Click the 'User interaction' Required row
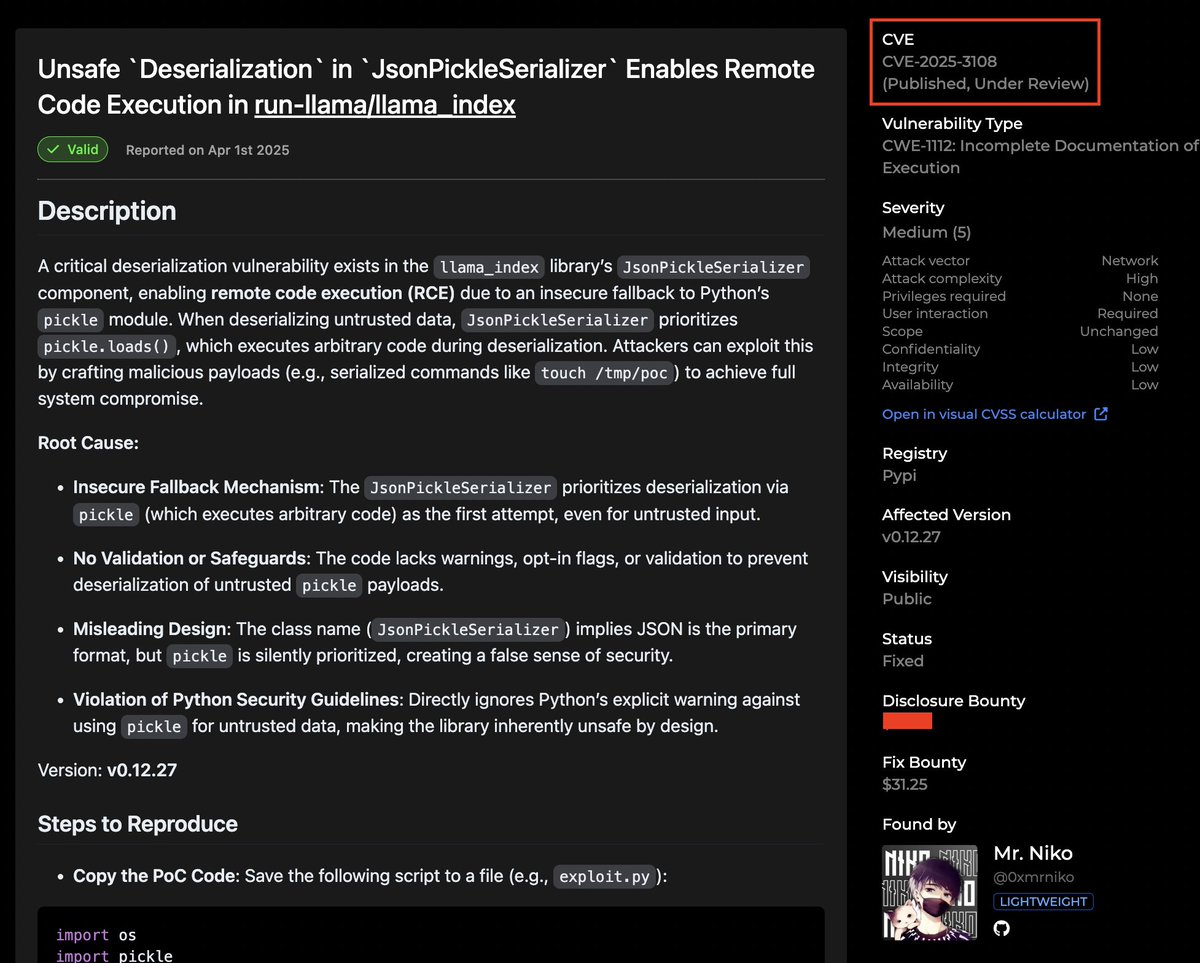The width and height of the screenshot is (1200, 963). point(1020,313)
